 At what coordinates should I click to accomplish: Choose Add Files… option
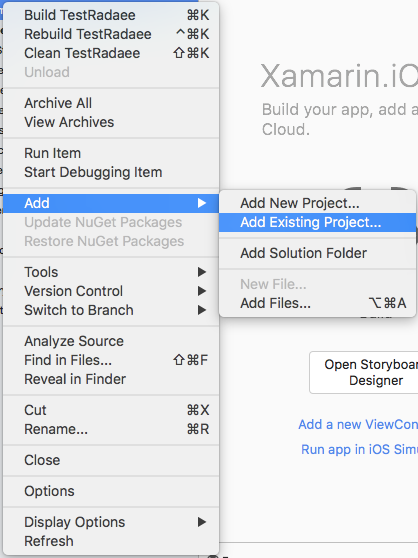[x=317, y=304]
